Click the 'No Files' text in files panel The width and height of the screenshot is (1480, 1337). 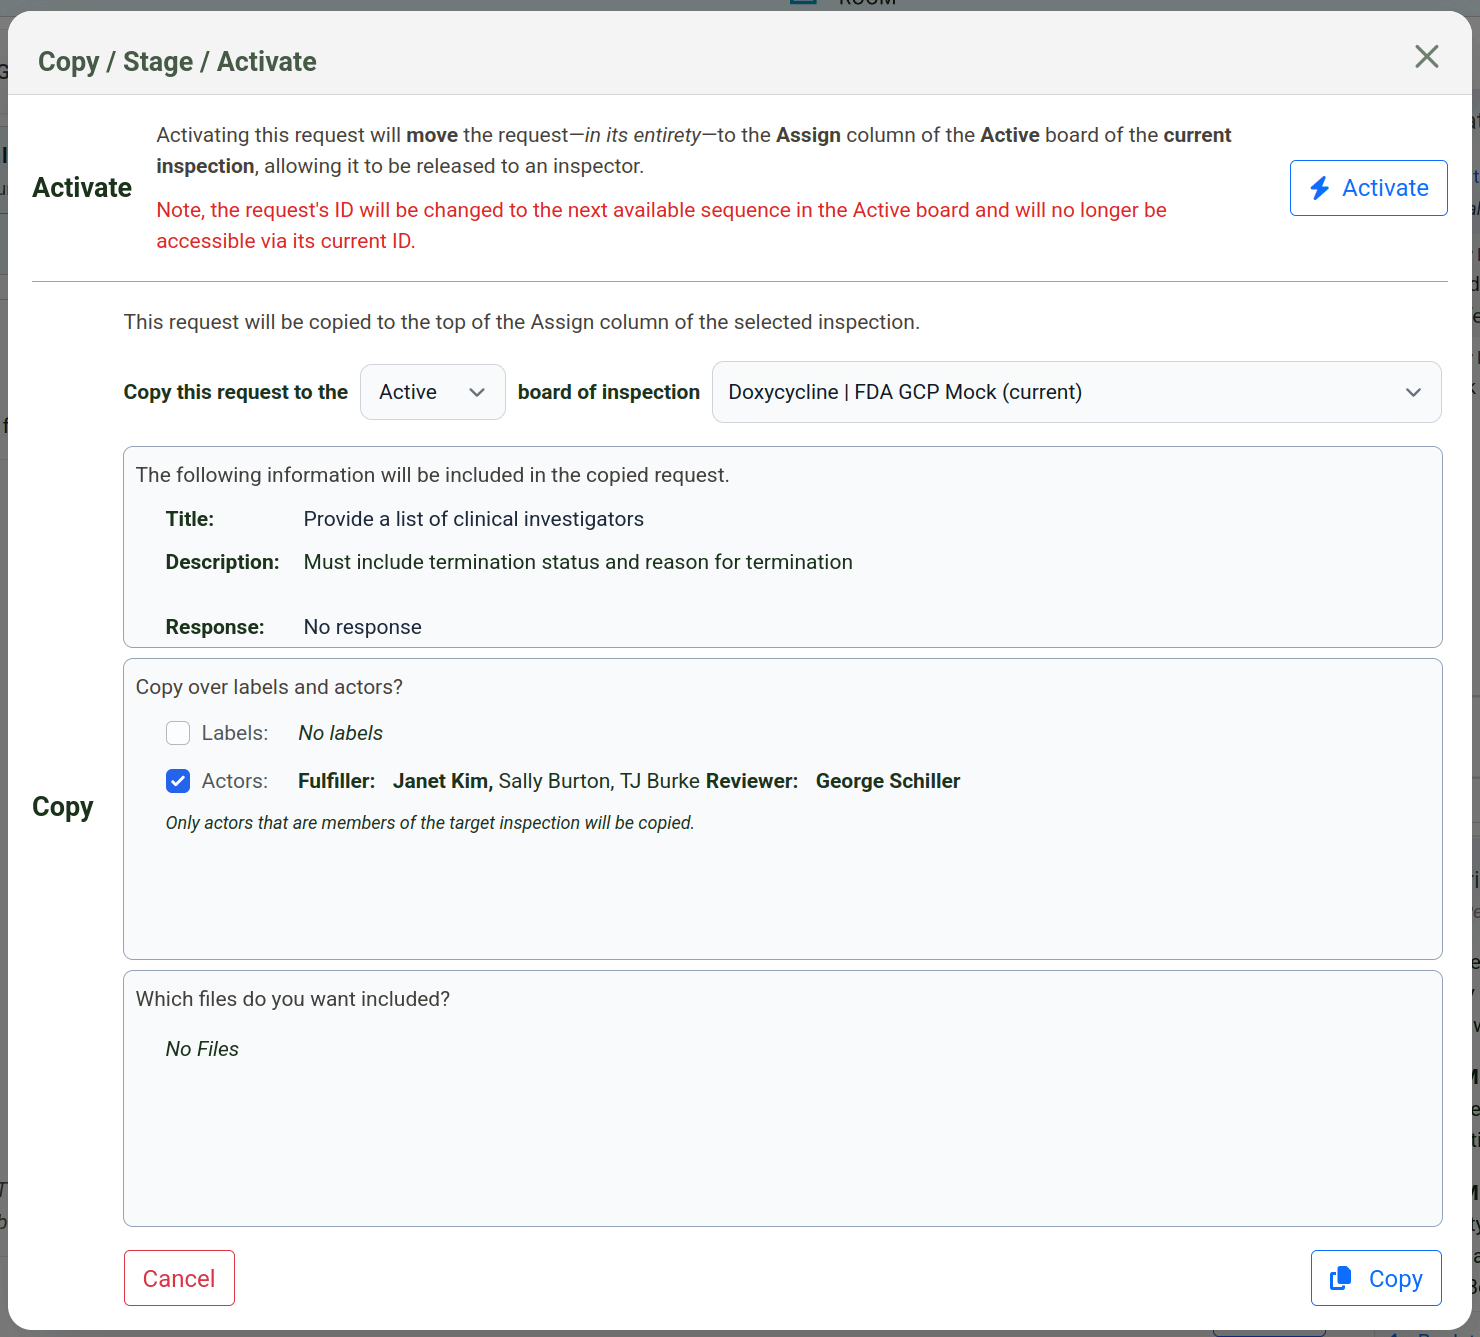(202, 1049)
